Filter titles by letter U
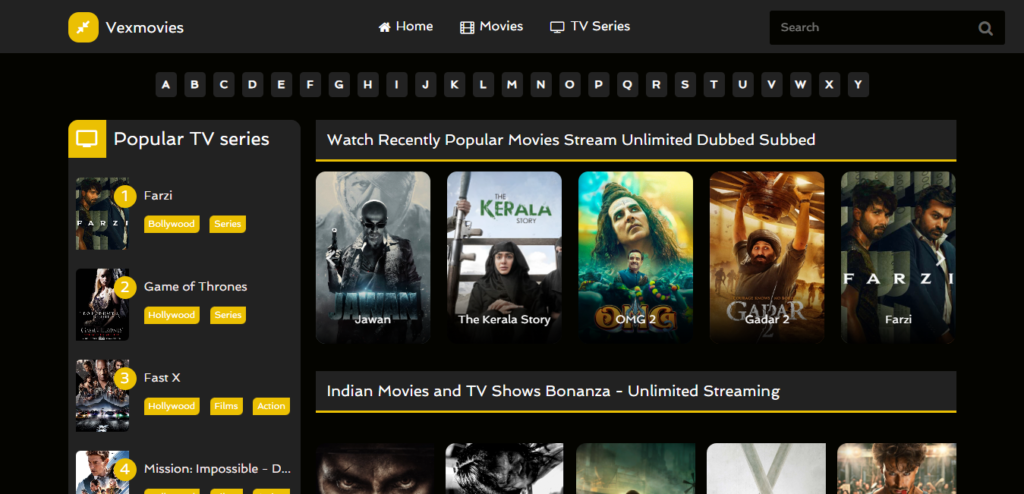This screenshot has width=1024, height=494. (x=743, y=85)
